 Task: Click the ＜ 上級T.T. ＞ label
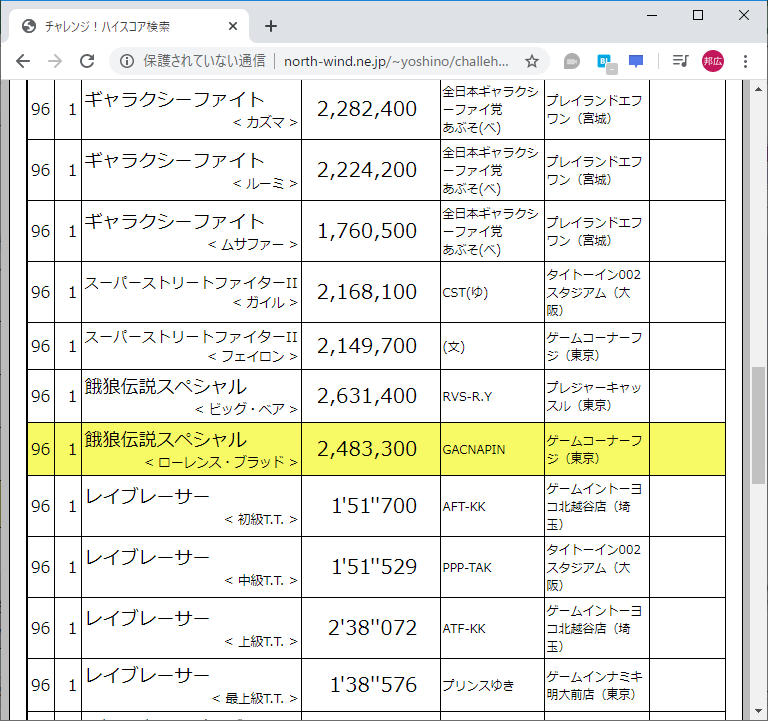pyautogui.click(x=261, y=641)
